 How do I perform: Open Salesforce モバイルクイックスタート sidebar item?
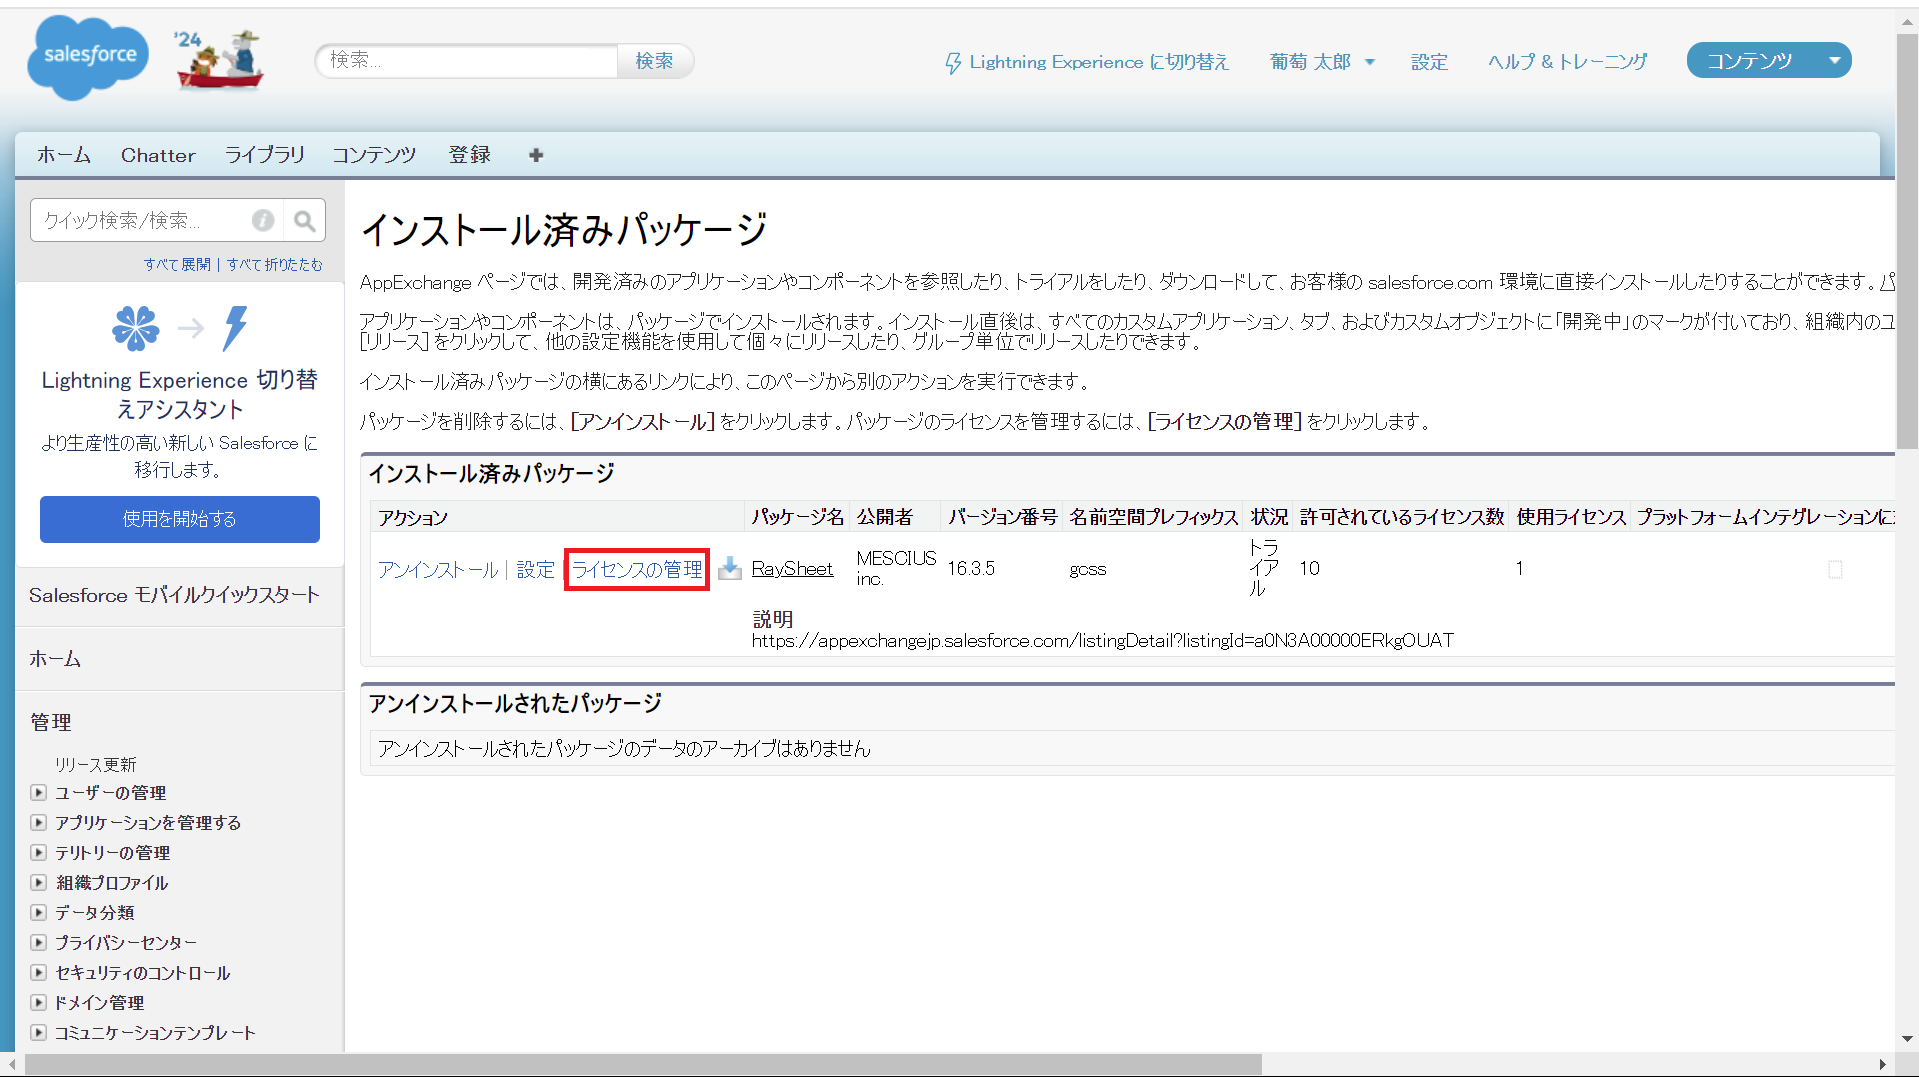(x=174, y=595)
